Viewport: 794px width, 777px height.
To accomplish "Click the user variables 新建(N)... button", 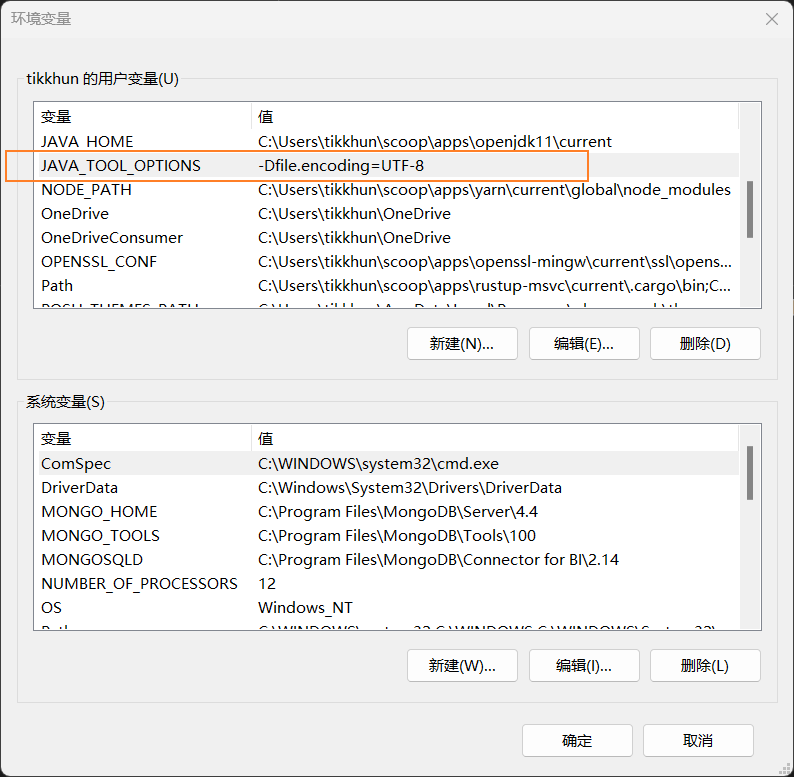I will (x=462, y=344).
